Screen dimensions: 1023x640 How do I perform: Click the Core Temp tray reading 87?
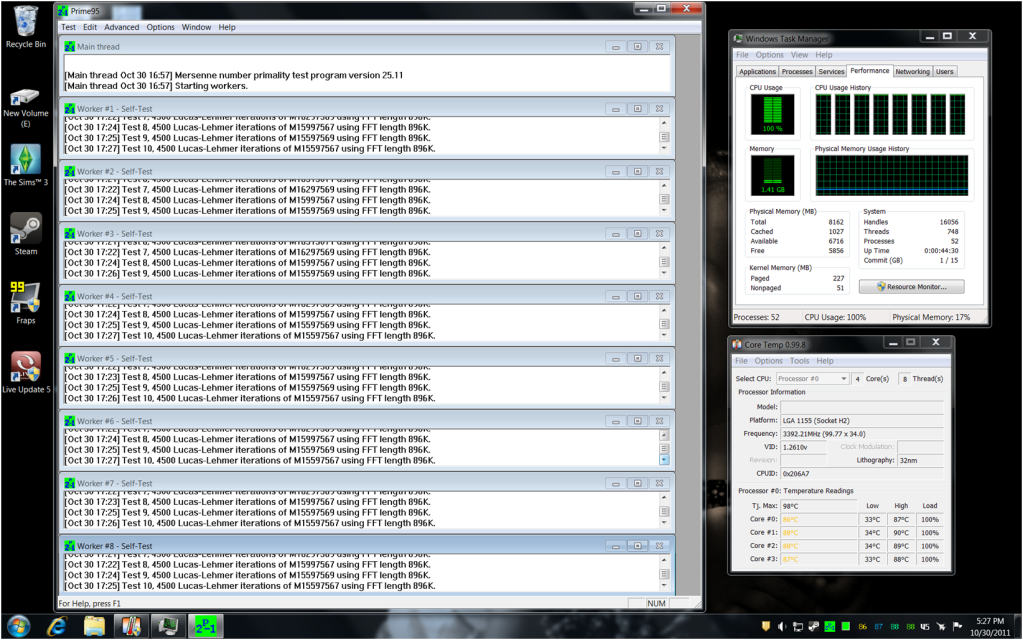(878, 627)
